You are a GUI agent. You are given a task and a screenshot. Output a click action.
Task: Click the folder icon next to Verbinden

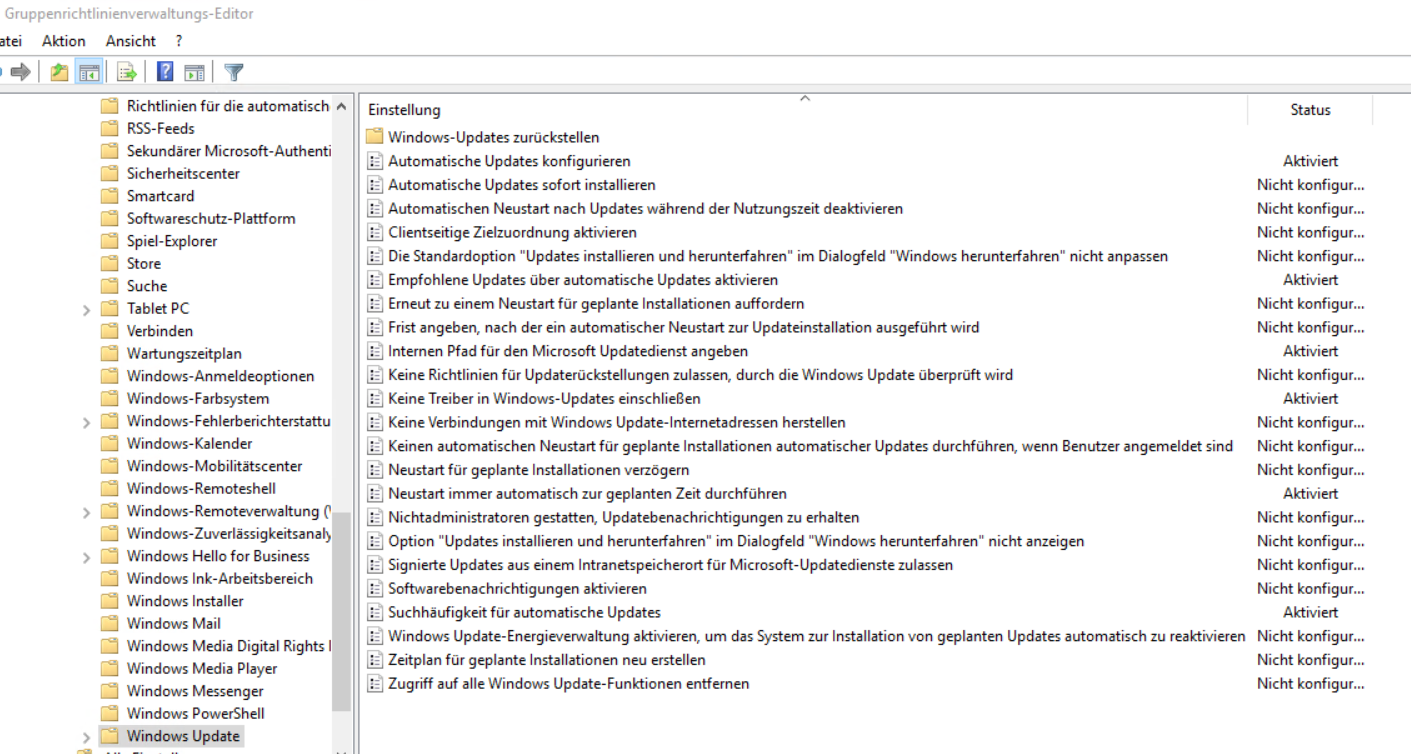point(110,331)
